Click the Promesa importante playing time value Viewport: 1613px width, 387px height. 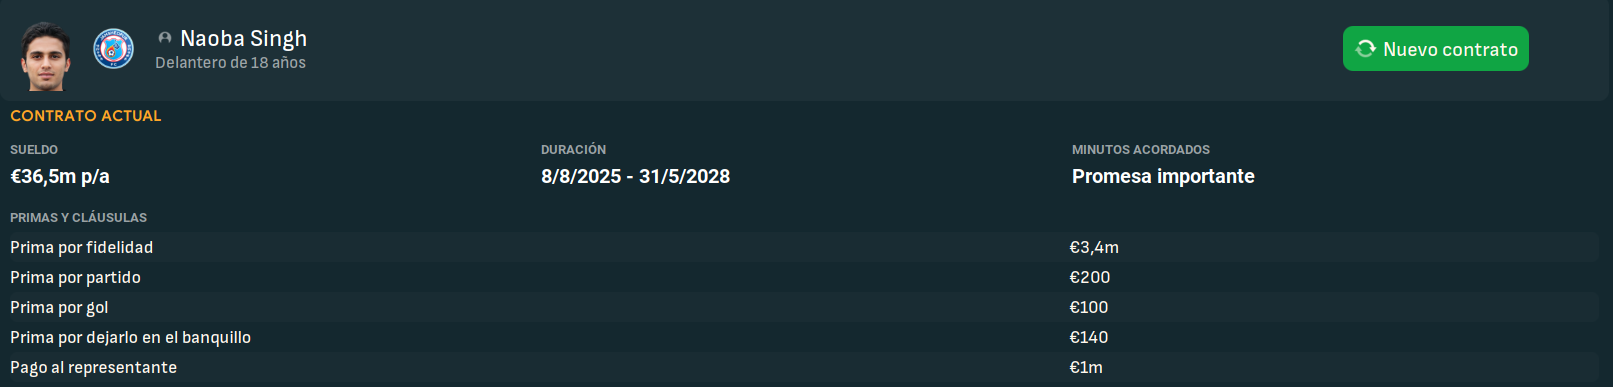(1163, 177)
